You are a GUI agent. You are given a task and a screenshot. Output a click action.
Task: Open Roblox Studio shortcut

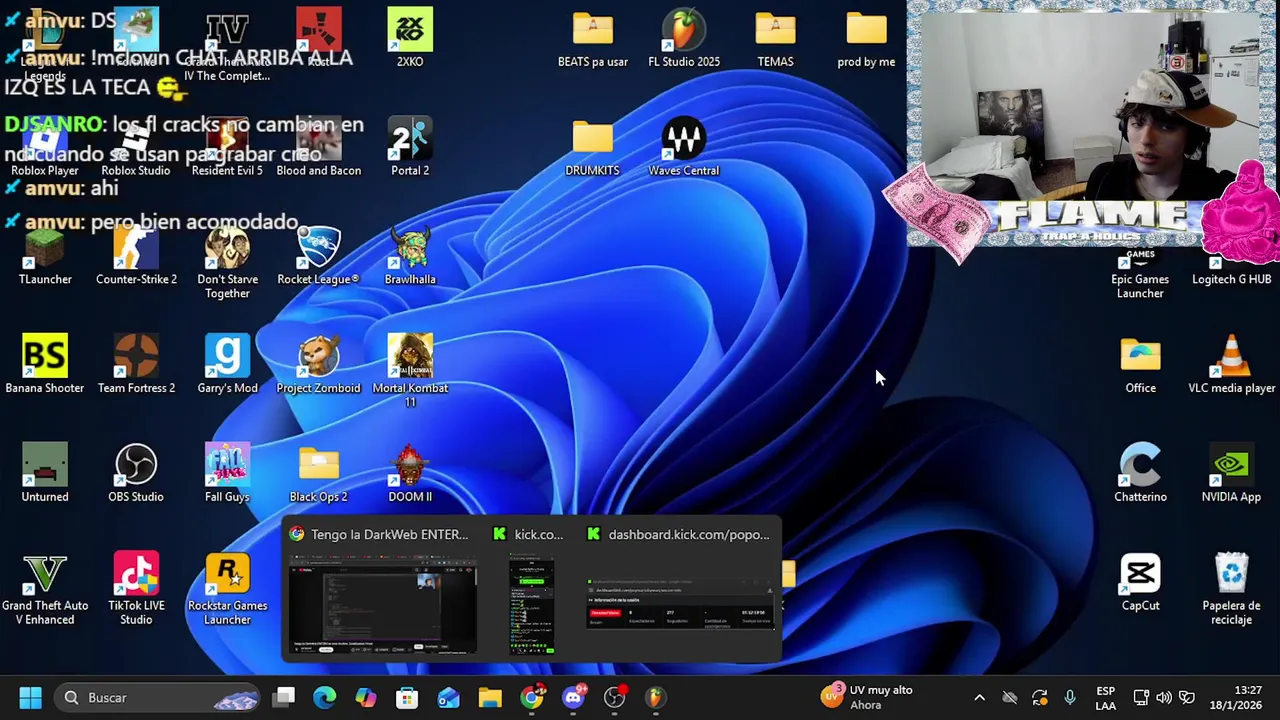pos(136,147)
